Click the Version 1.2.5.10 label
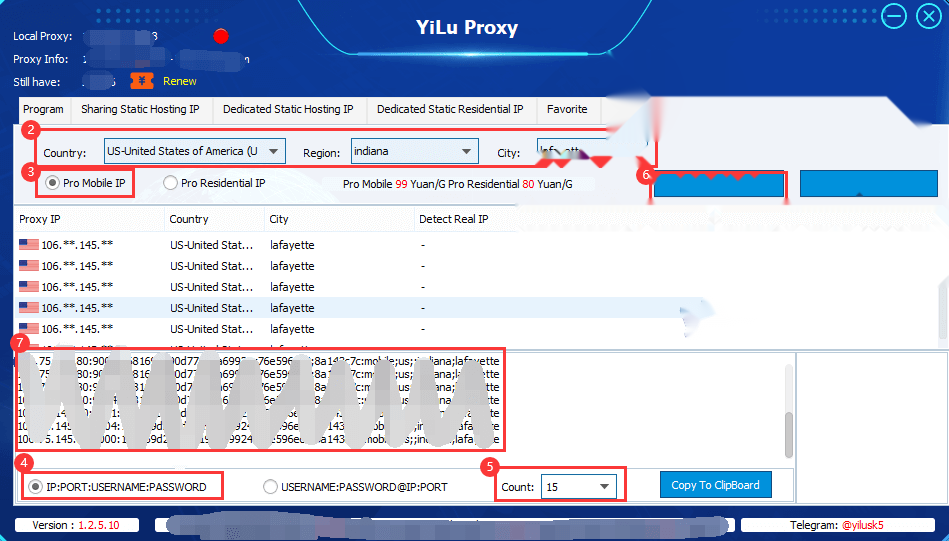 point(76,525)
